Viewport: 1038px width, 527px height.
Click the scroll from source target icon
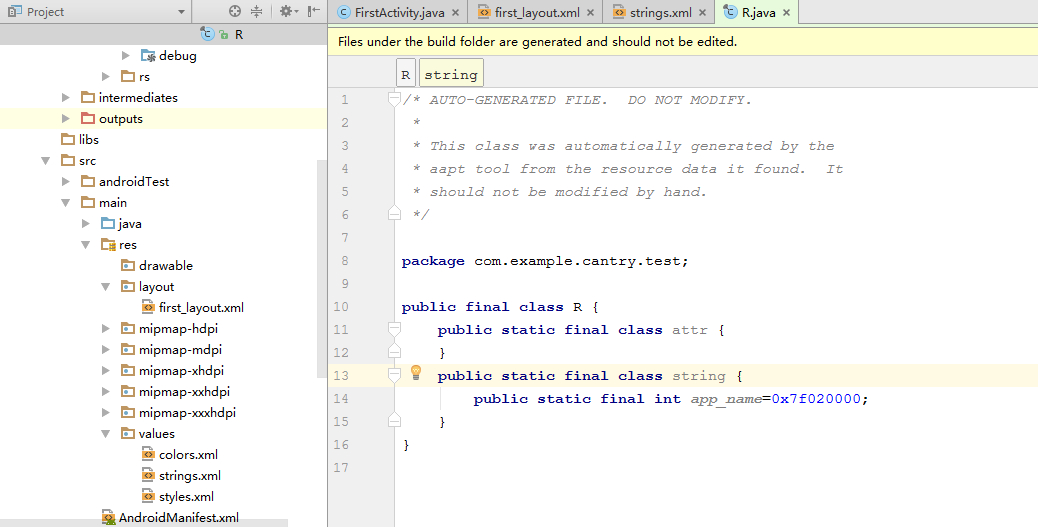coord(235,12)
